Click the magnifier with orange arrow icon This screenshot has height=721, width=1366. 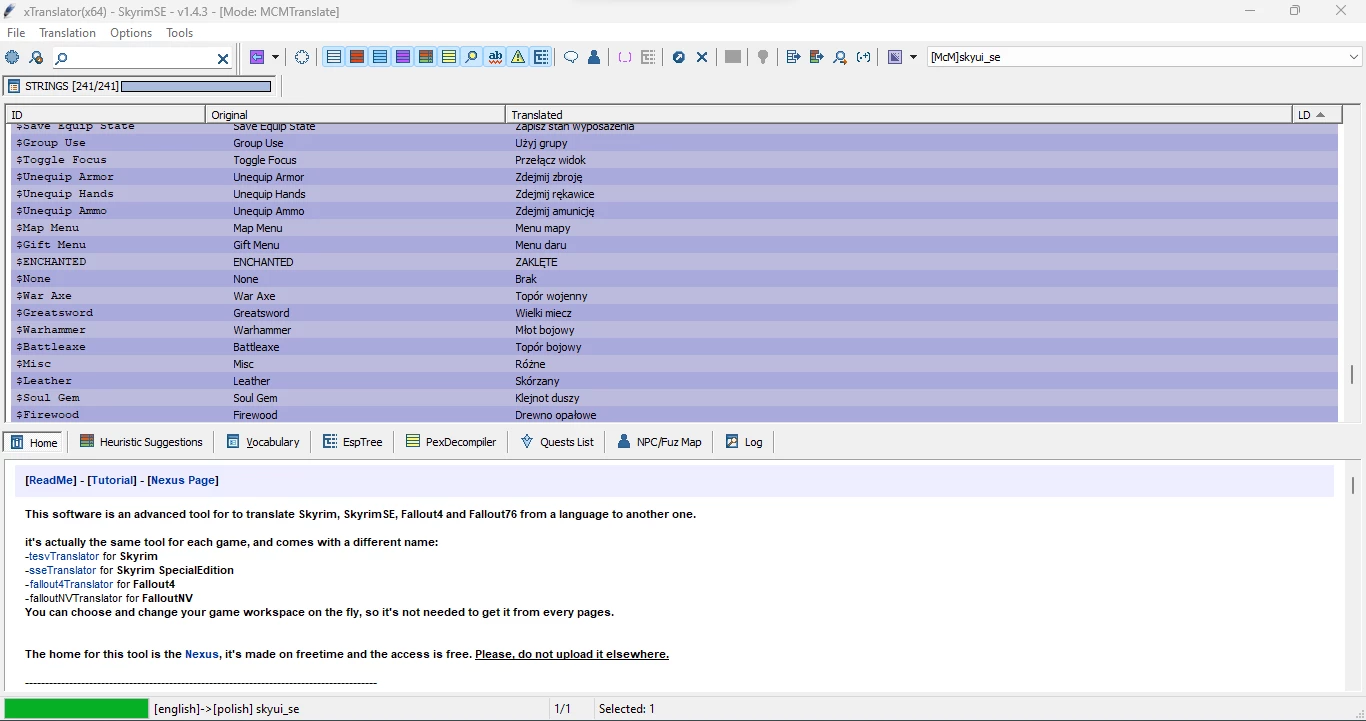840,57
